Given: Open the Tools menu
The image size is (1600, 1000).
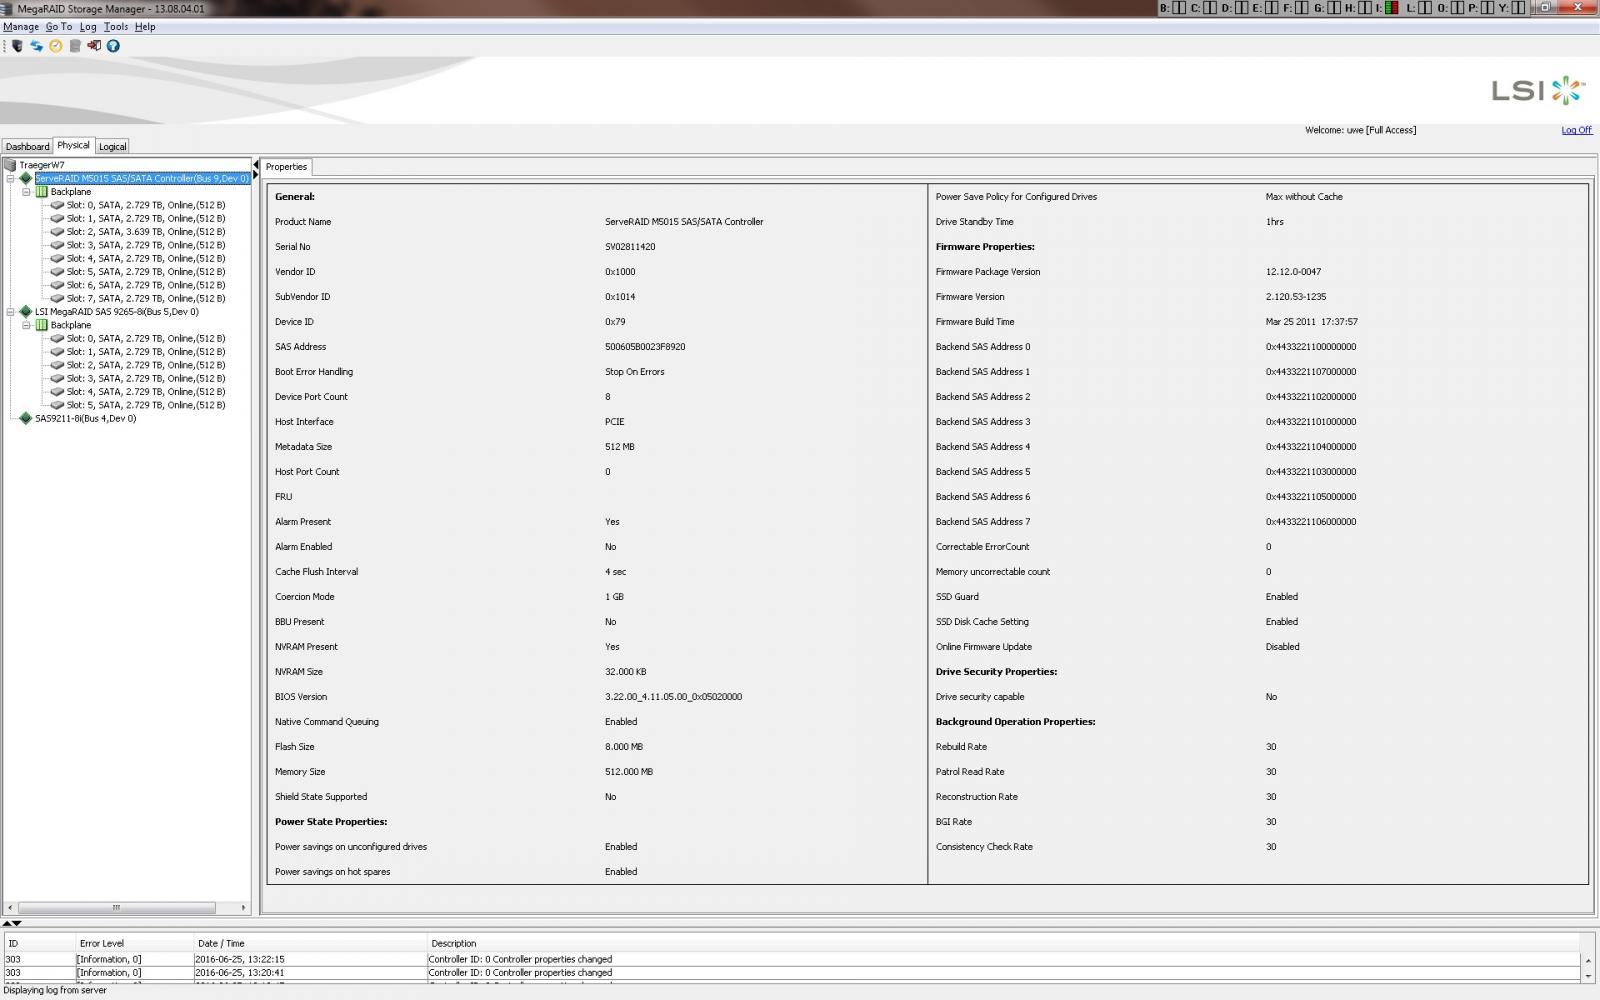Looking at the screenshot, I should [x=116, y=27].
